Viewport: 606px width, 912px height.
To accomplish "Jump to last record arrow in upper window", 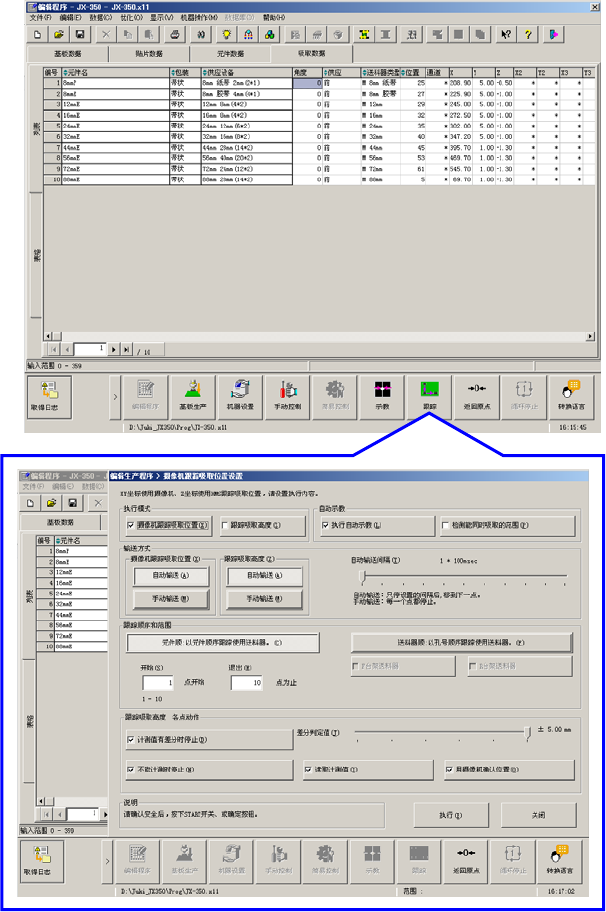I will 126,350.
